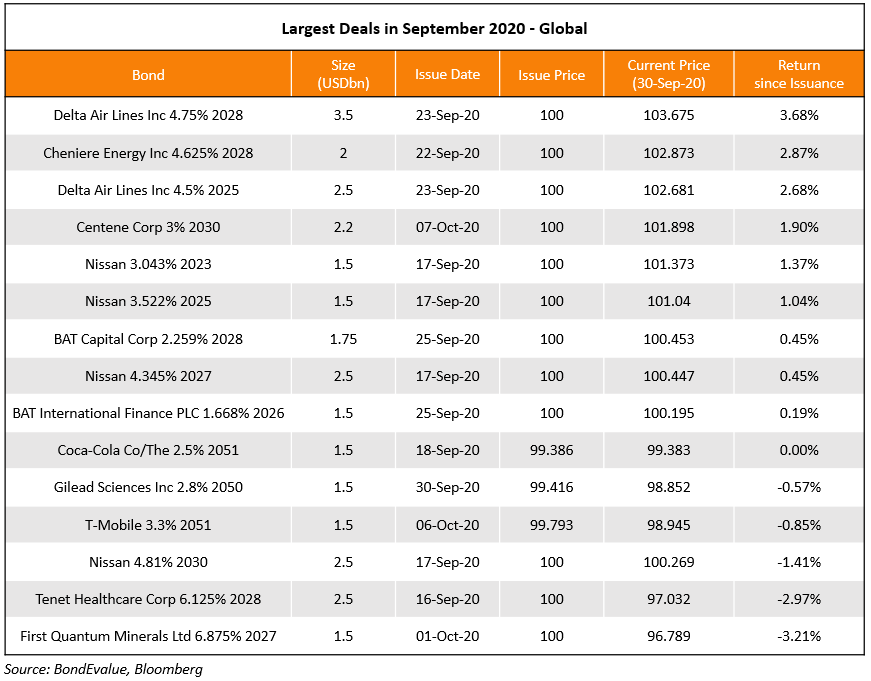Select 'Tenet Healthcare Corp 6.125% 2028' cell
Image resolution: width=871 pixels, height=681 pixels.
(x=148, y=599)
